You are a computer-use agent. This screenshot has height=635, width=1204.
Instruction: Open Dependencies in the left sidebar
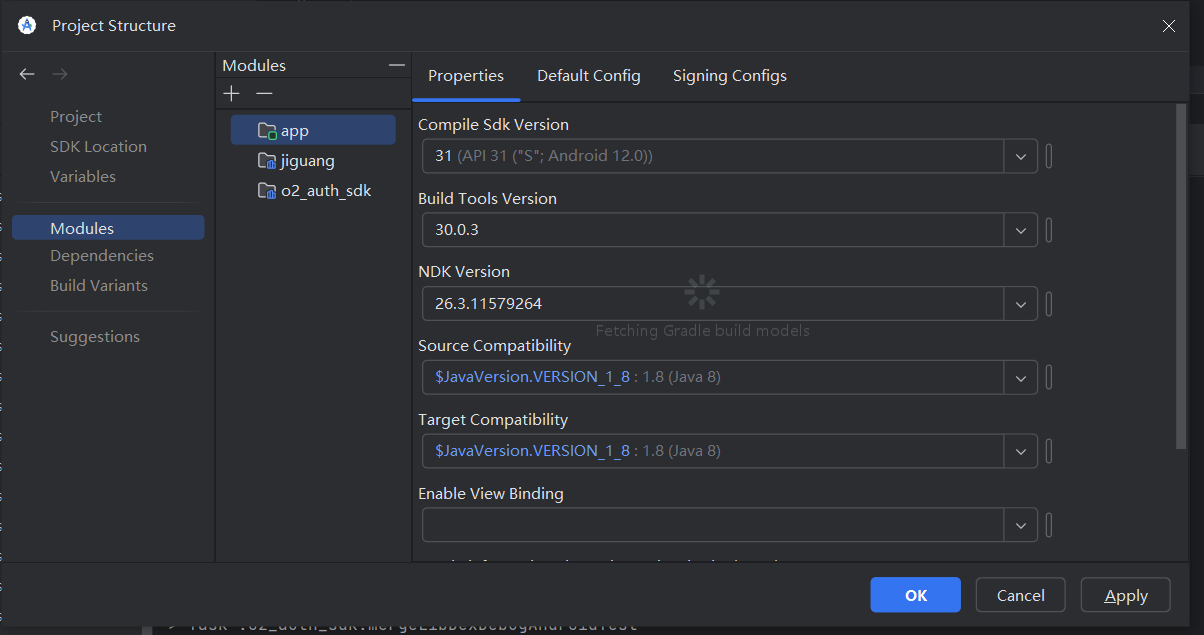[102, 256]
